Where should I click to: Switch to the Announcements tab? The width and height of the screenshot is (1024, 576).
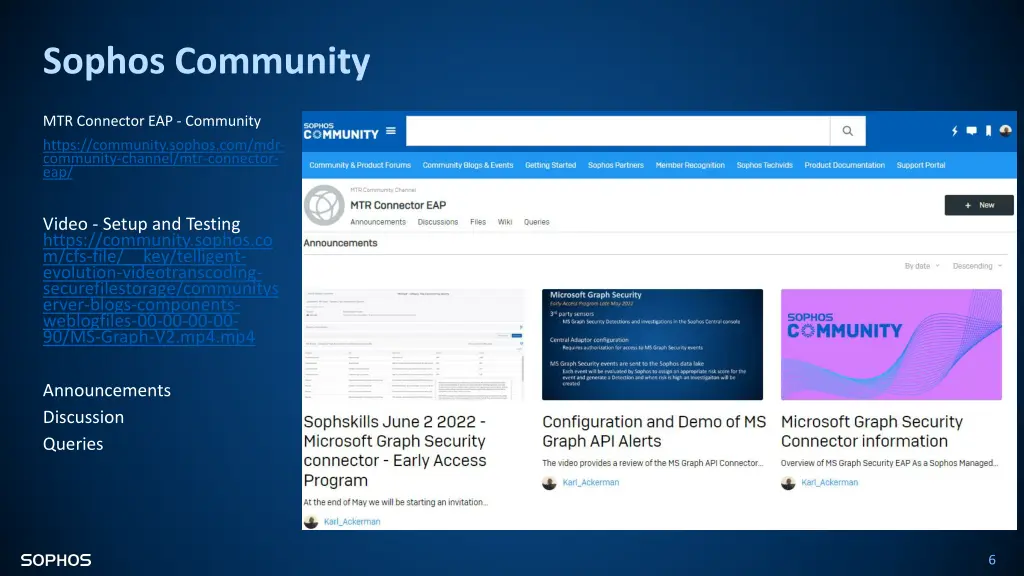pyautogui.click(x=377, y=222)
